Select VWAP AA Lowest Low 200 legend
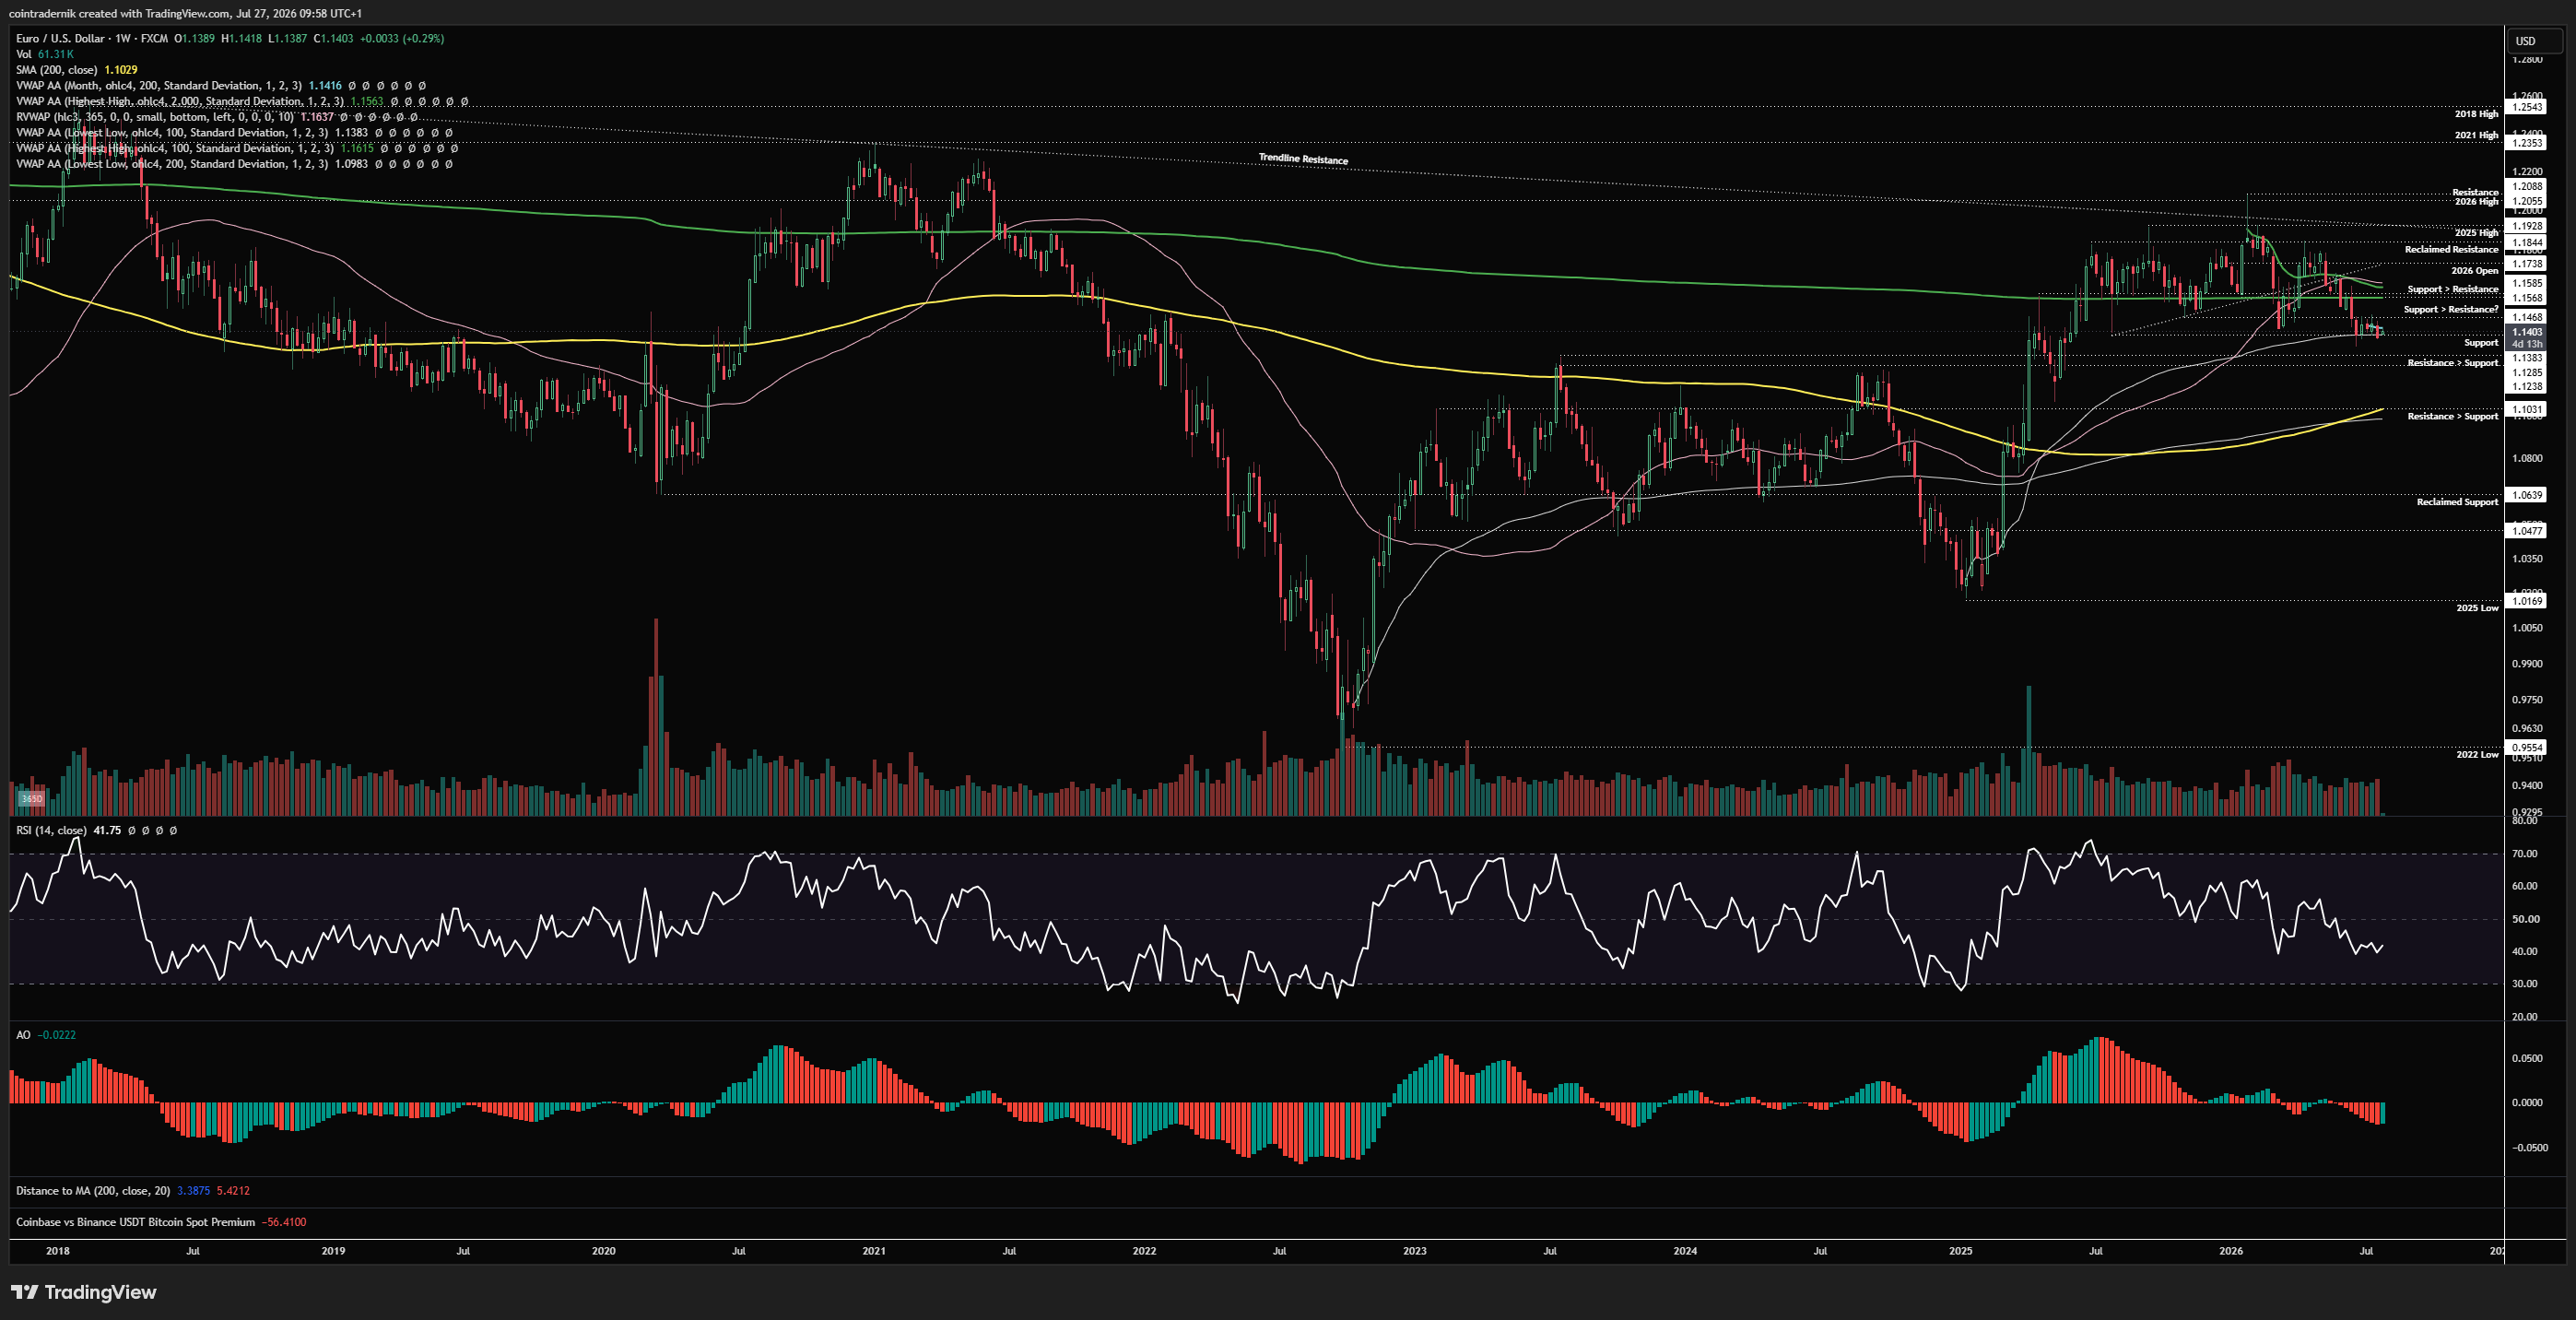The width and height of the screenshot is (2576, 1320). [234, 164]
